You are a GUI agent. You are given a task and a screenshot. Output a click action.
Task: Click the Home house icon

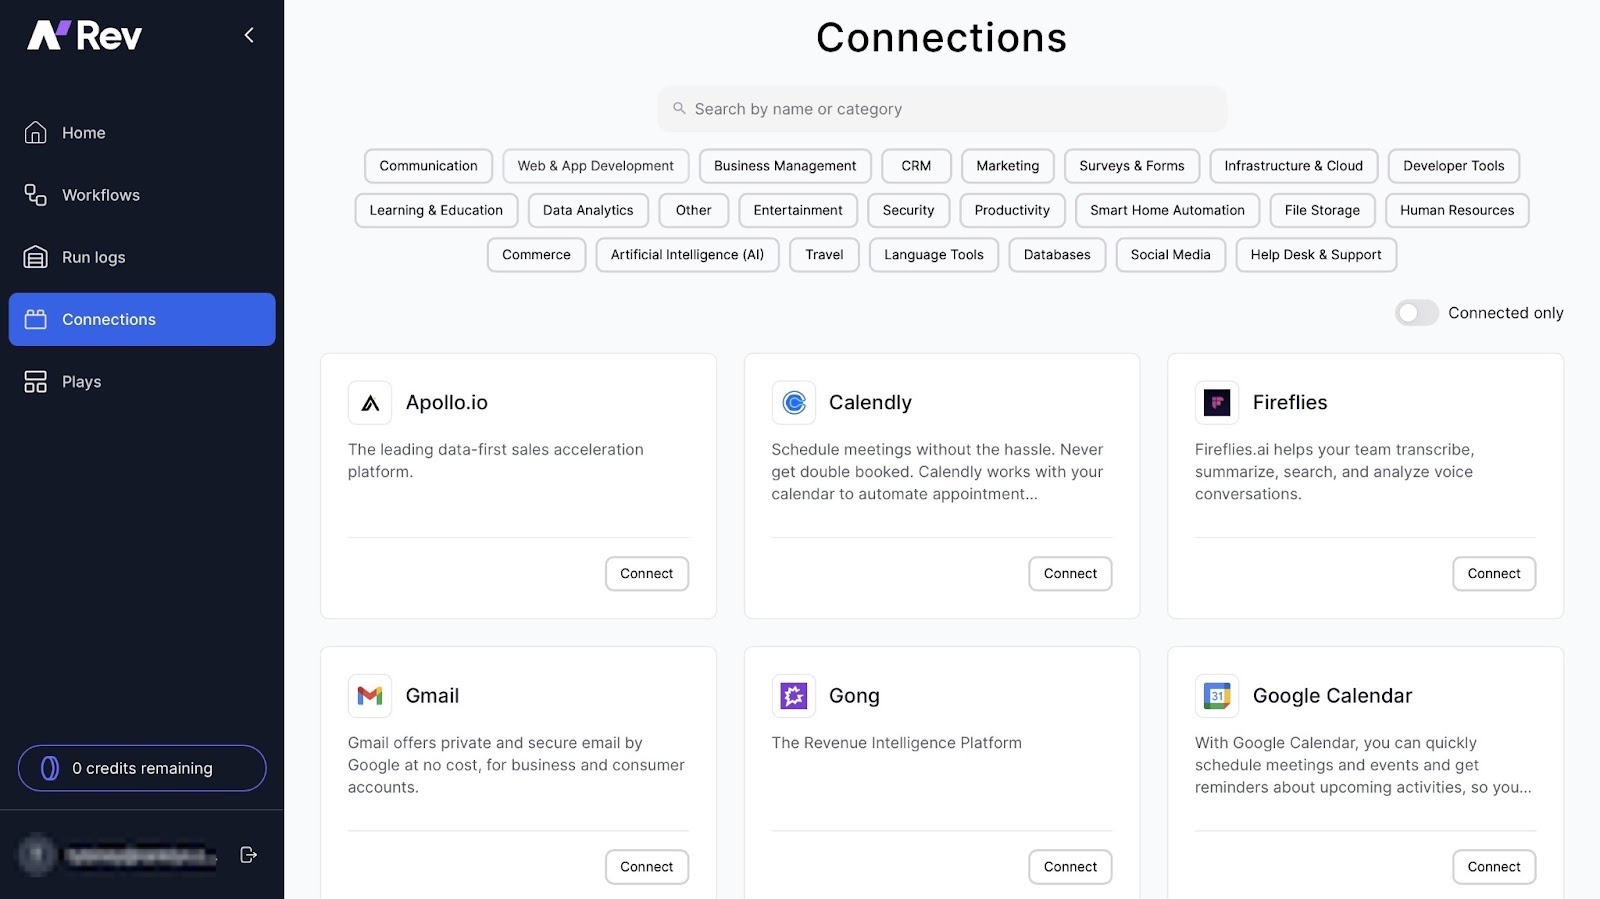pos(35,132)
